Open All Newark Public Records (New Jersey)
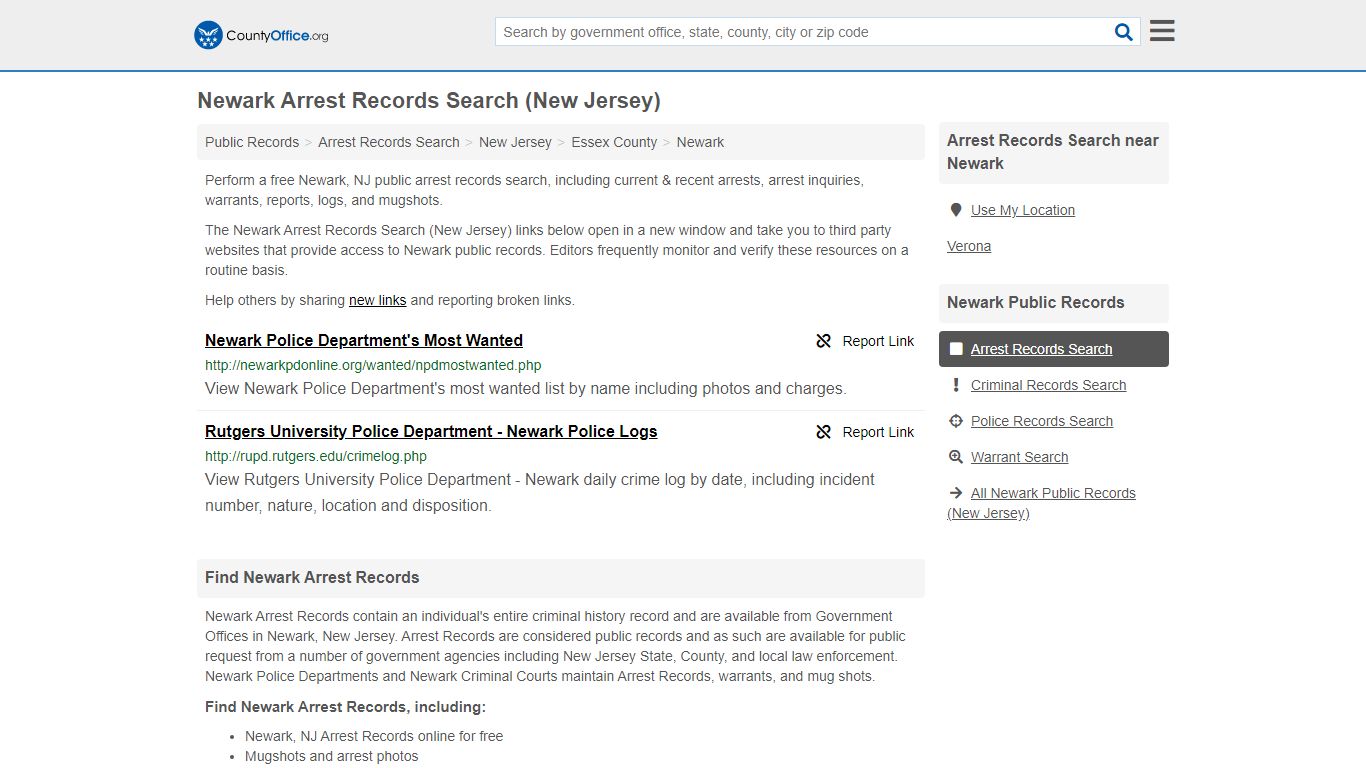This screenshot has height=768, width=1366. click(x=1041, y=503)
